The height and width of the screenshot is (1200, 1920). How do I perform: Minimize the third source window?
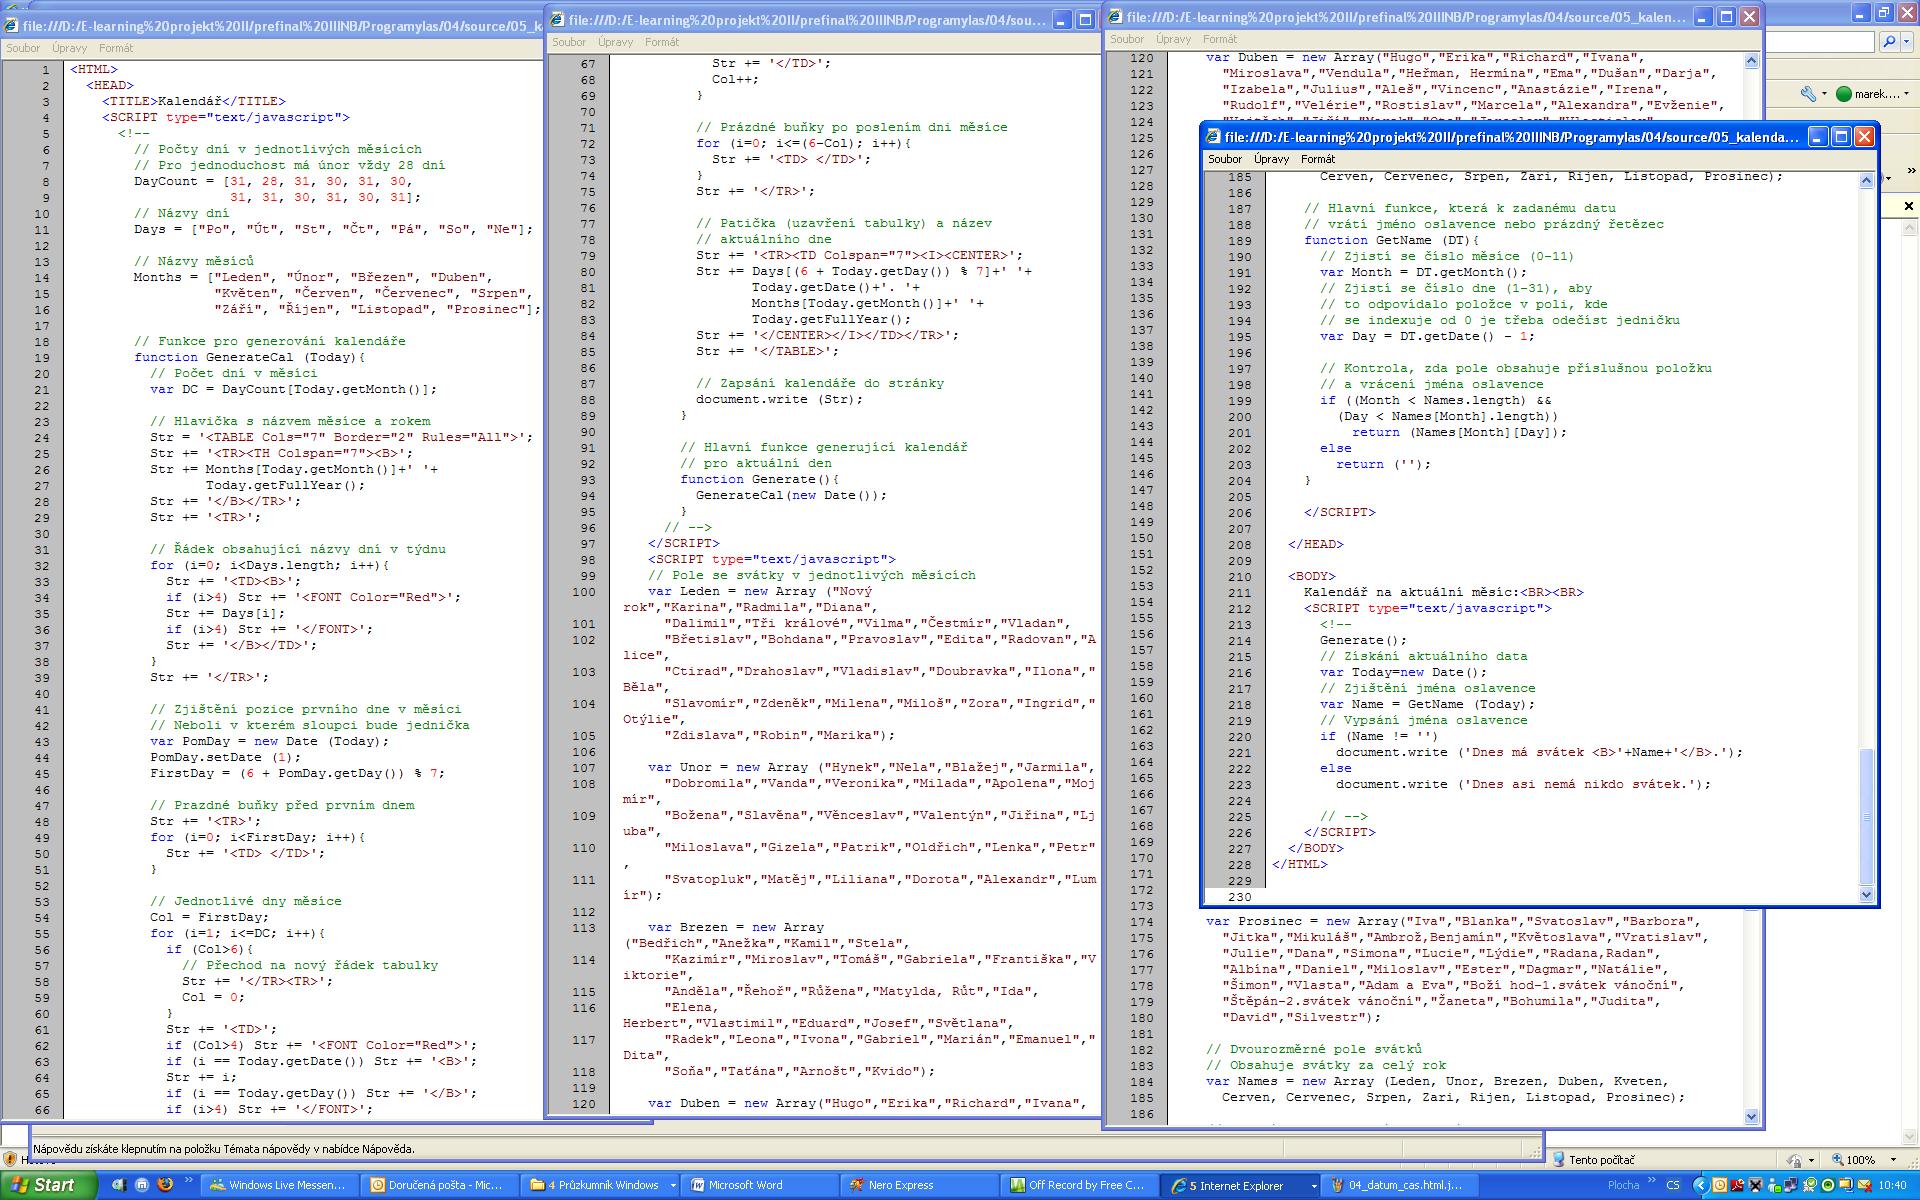[1703, 17]
